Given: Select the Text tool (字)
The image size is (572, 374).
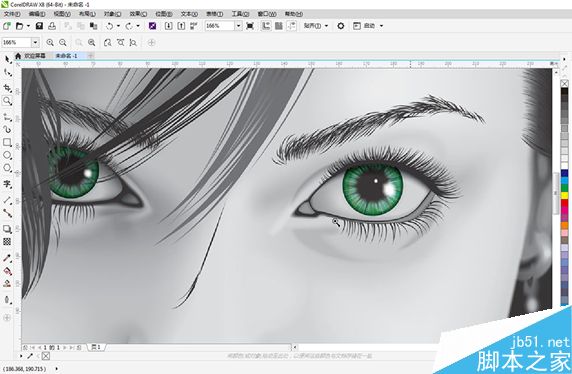Looking at the screenshot, I should (7, 184).
